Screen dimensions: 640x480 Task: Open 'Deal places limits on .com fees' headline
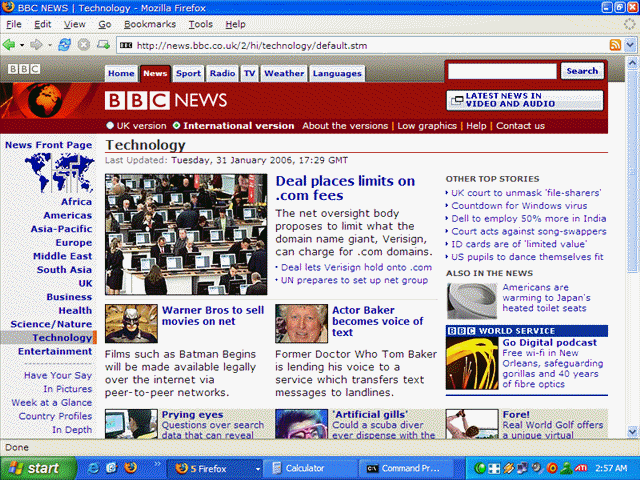tap(345, 188)
